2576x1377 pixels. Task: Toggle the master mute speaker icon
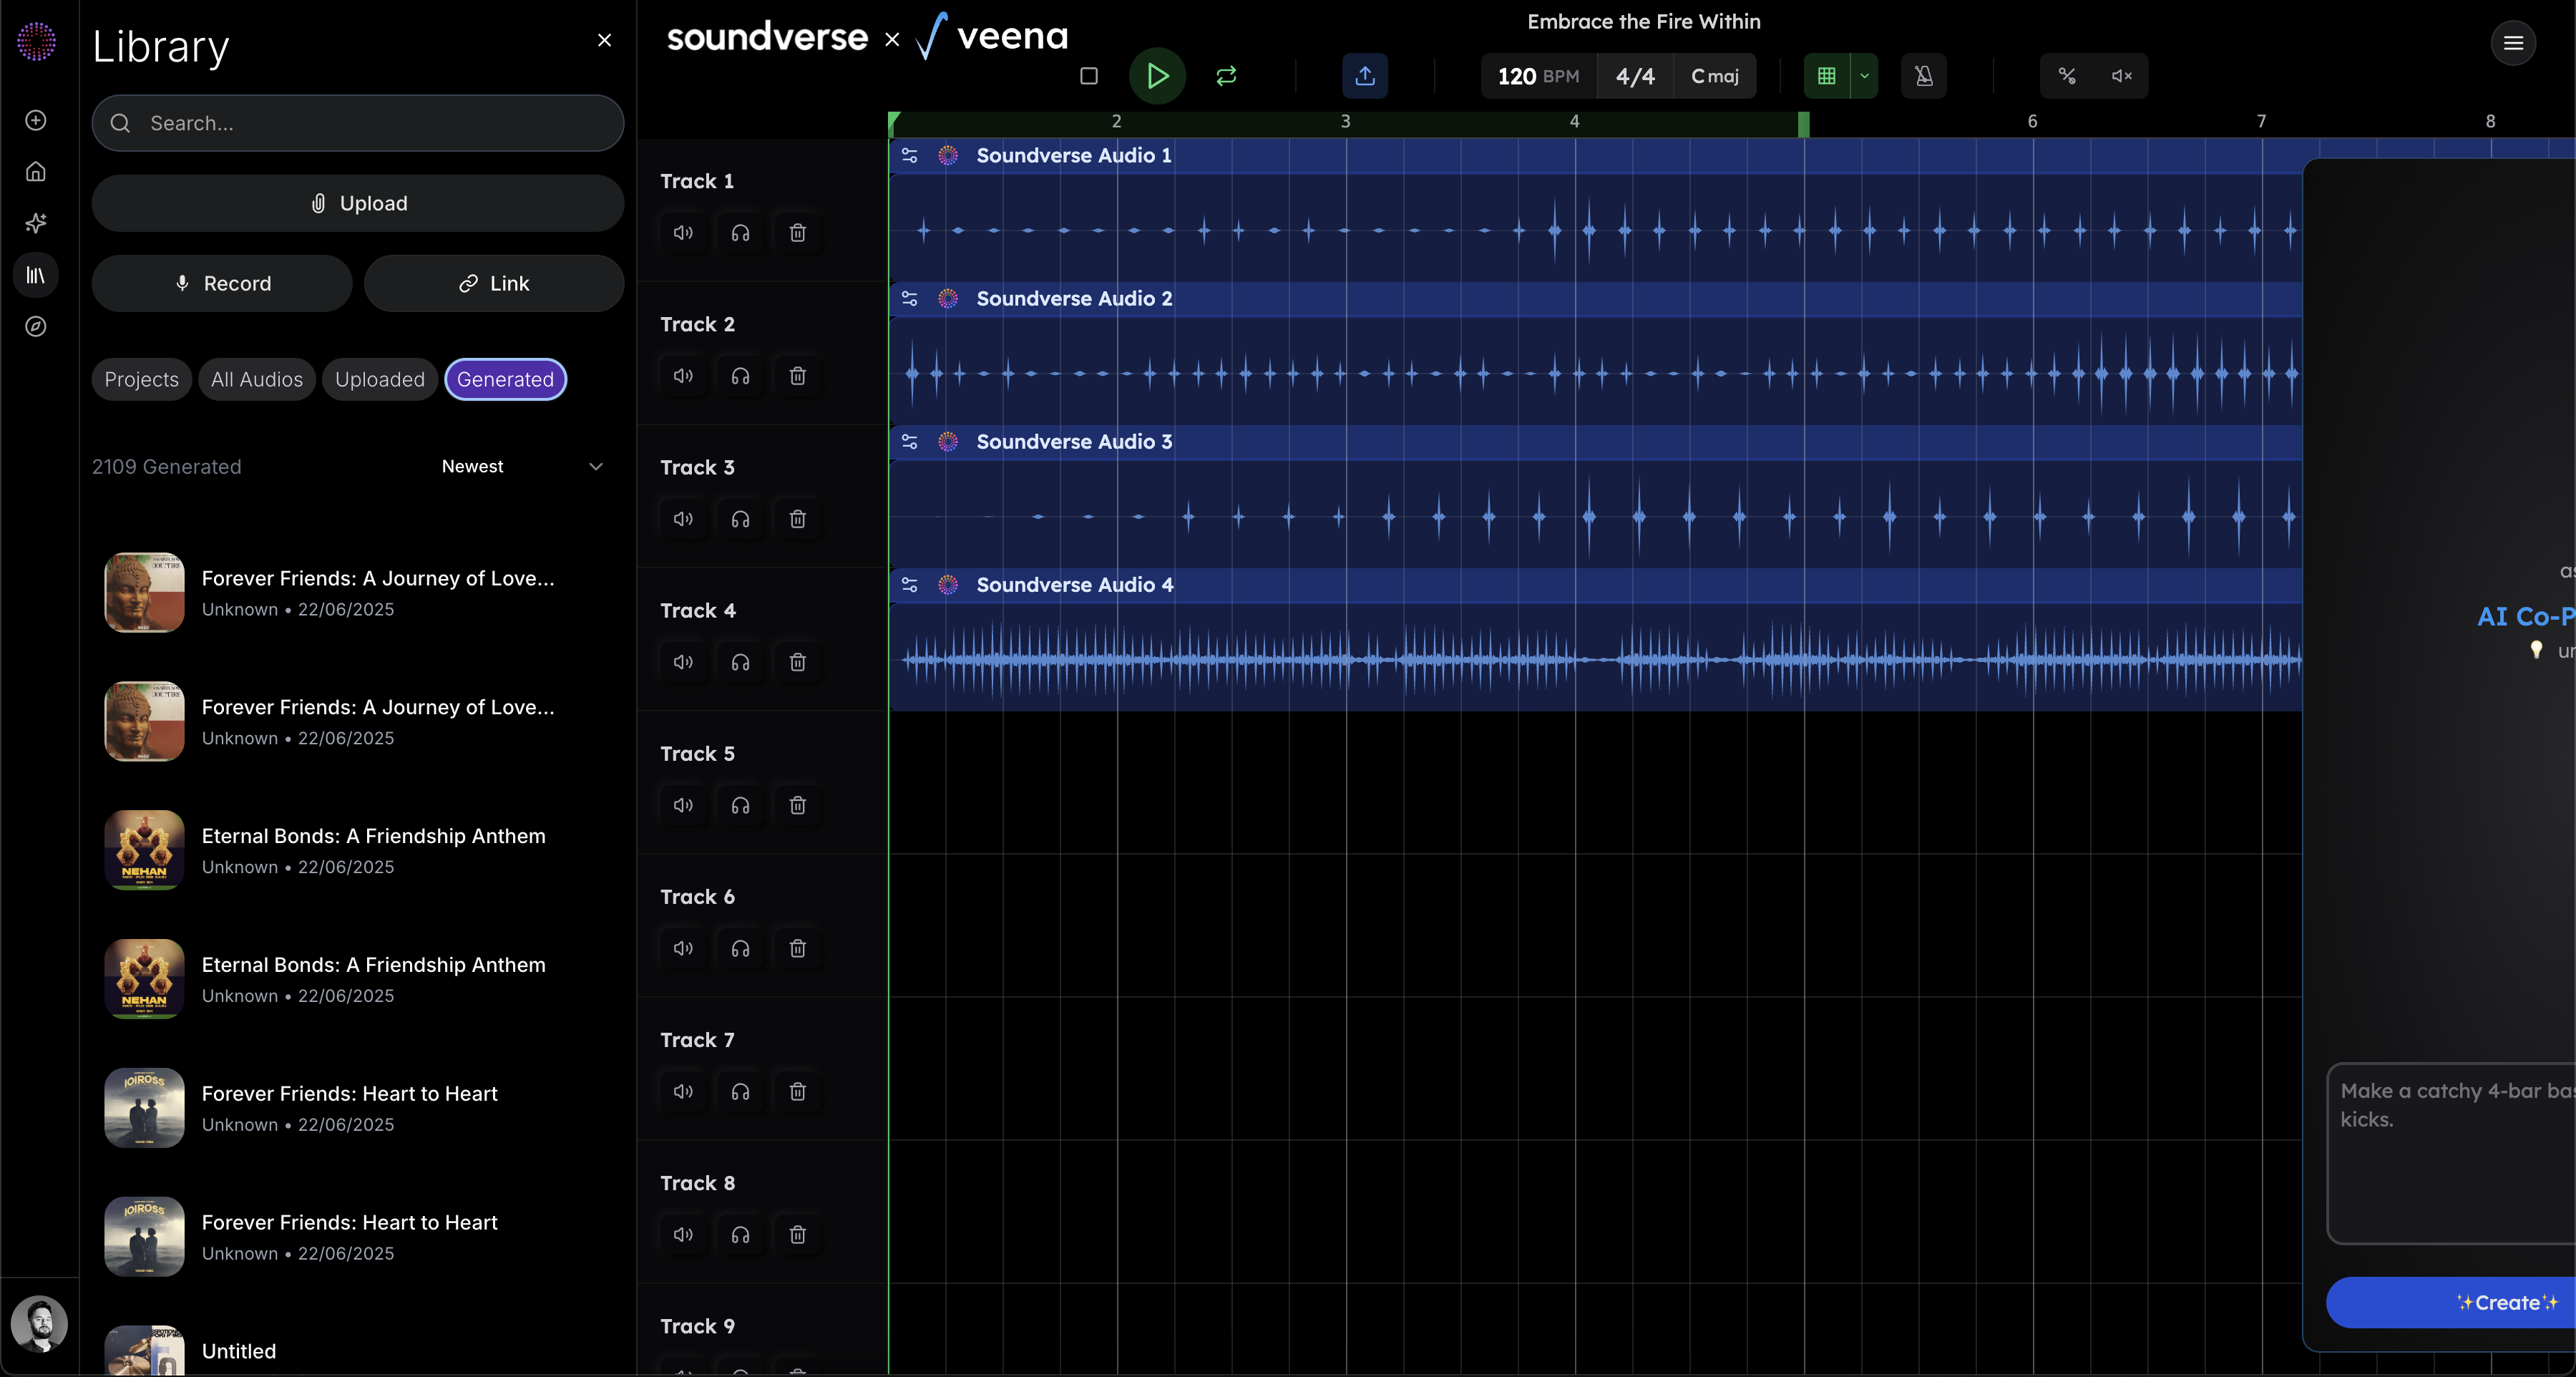click(2122, 76)
